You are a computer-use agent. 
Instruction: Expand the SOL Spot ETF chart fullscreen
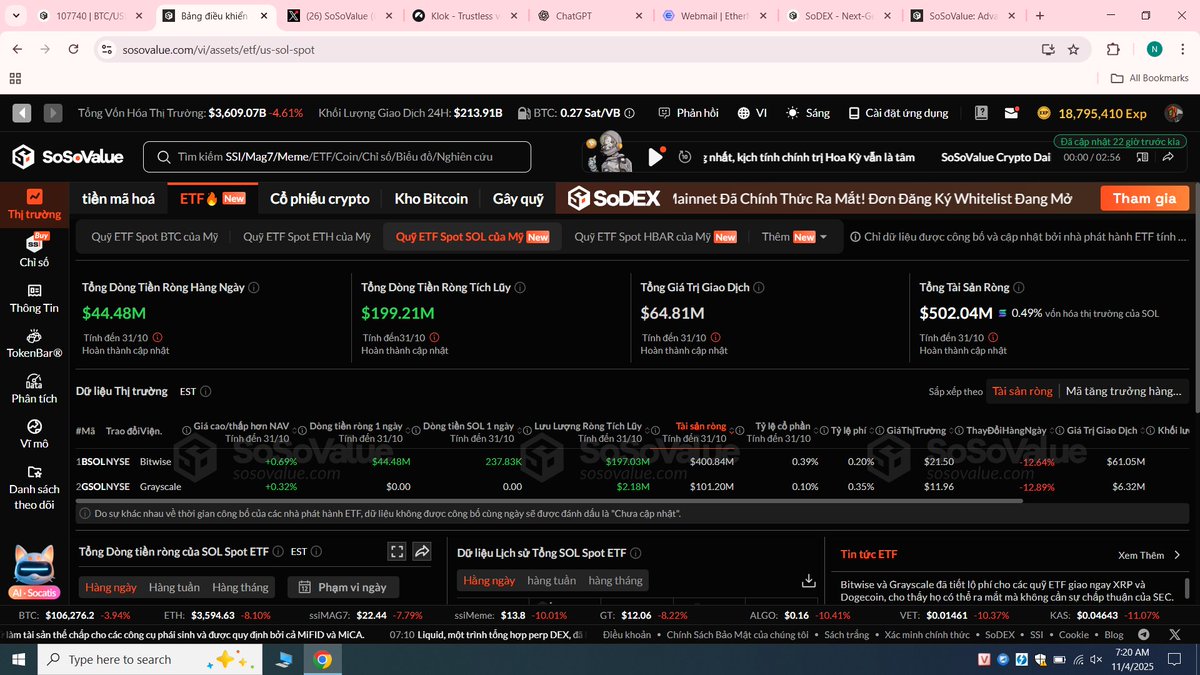click(397, 551)
